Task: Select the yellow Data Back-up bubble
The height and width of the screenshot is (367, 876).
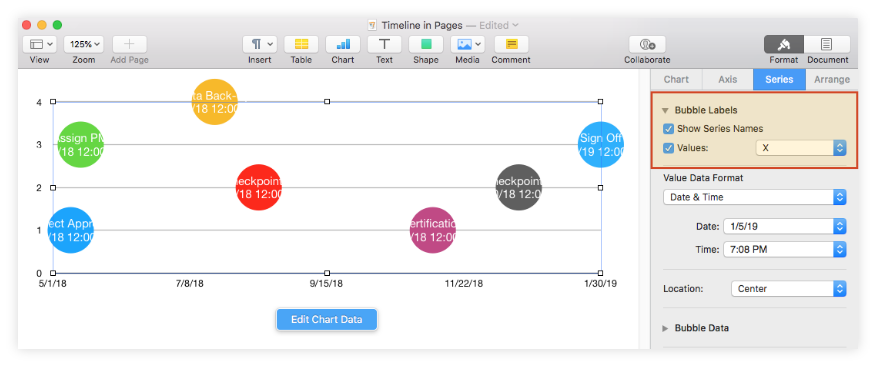Action: point(215,102)
